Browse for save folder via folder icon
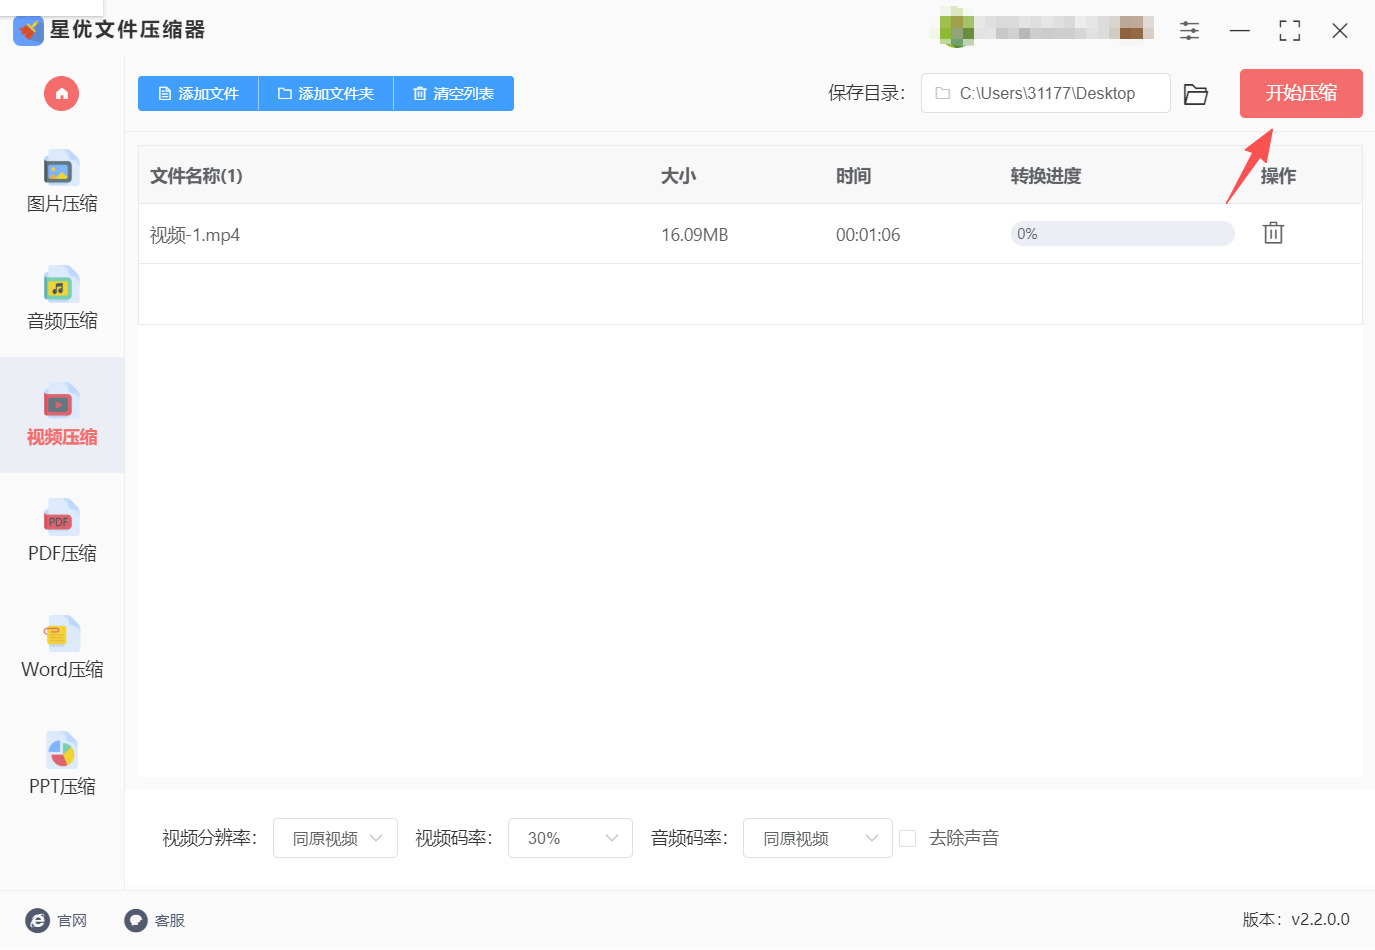The height and width of the screenshot is (950, 1375). pyautogui.click(x=1196, y=94)
